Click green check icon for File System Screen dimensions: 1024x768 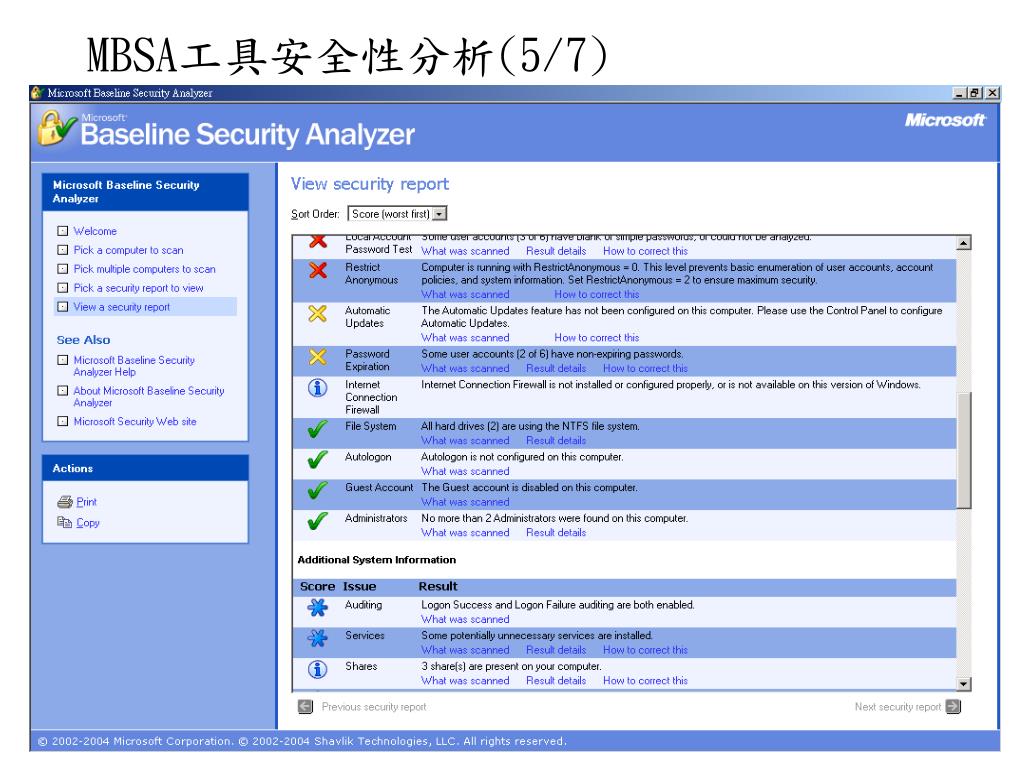tap(317, 429)
